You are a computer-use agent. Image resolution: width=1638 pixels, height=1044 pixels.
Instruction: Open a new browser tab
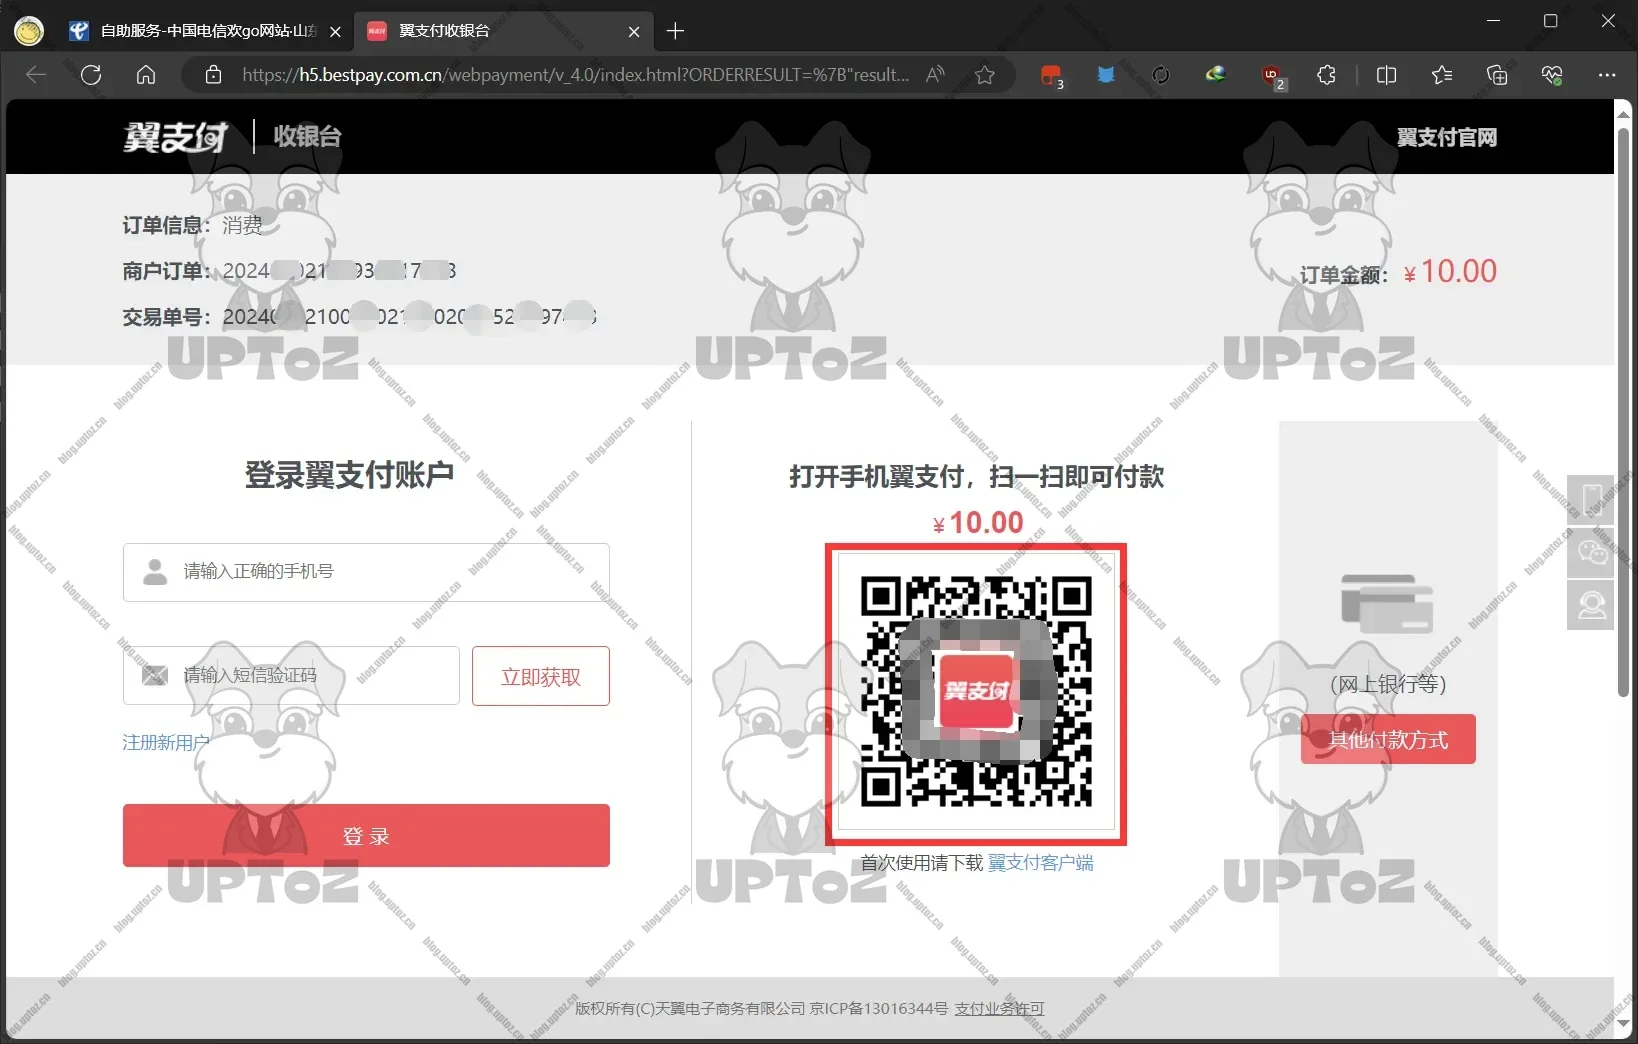pos(675,31)
